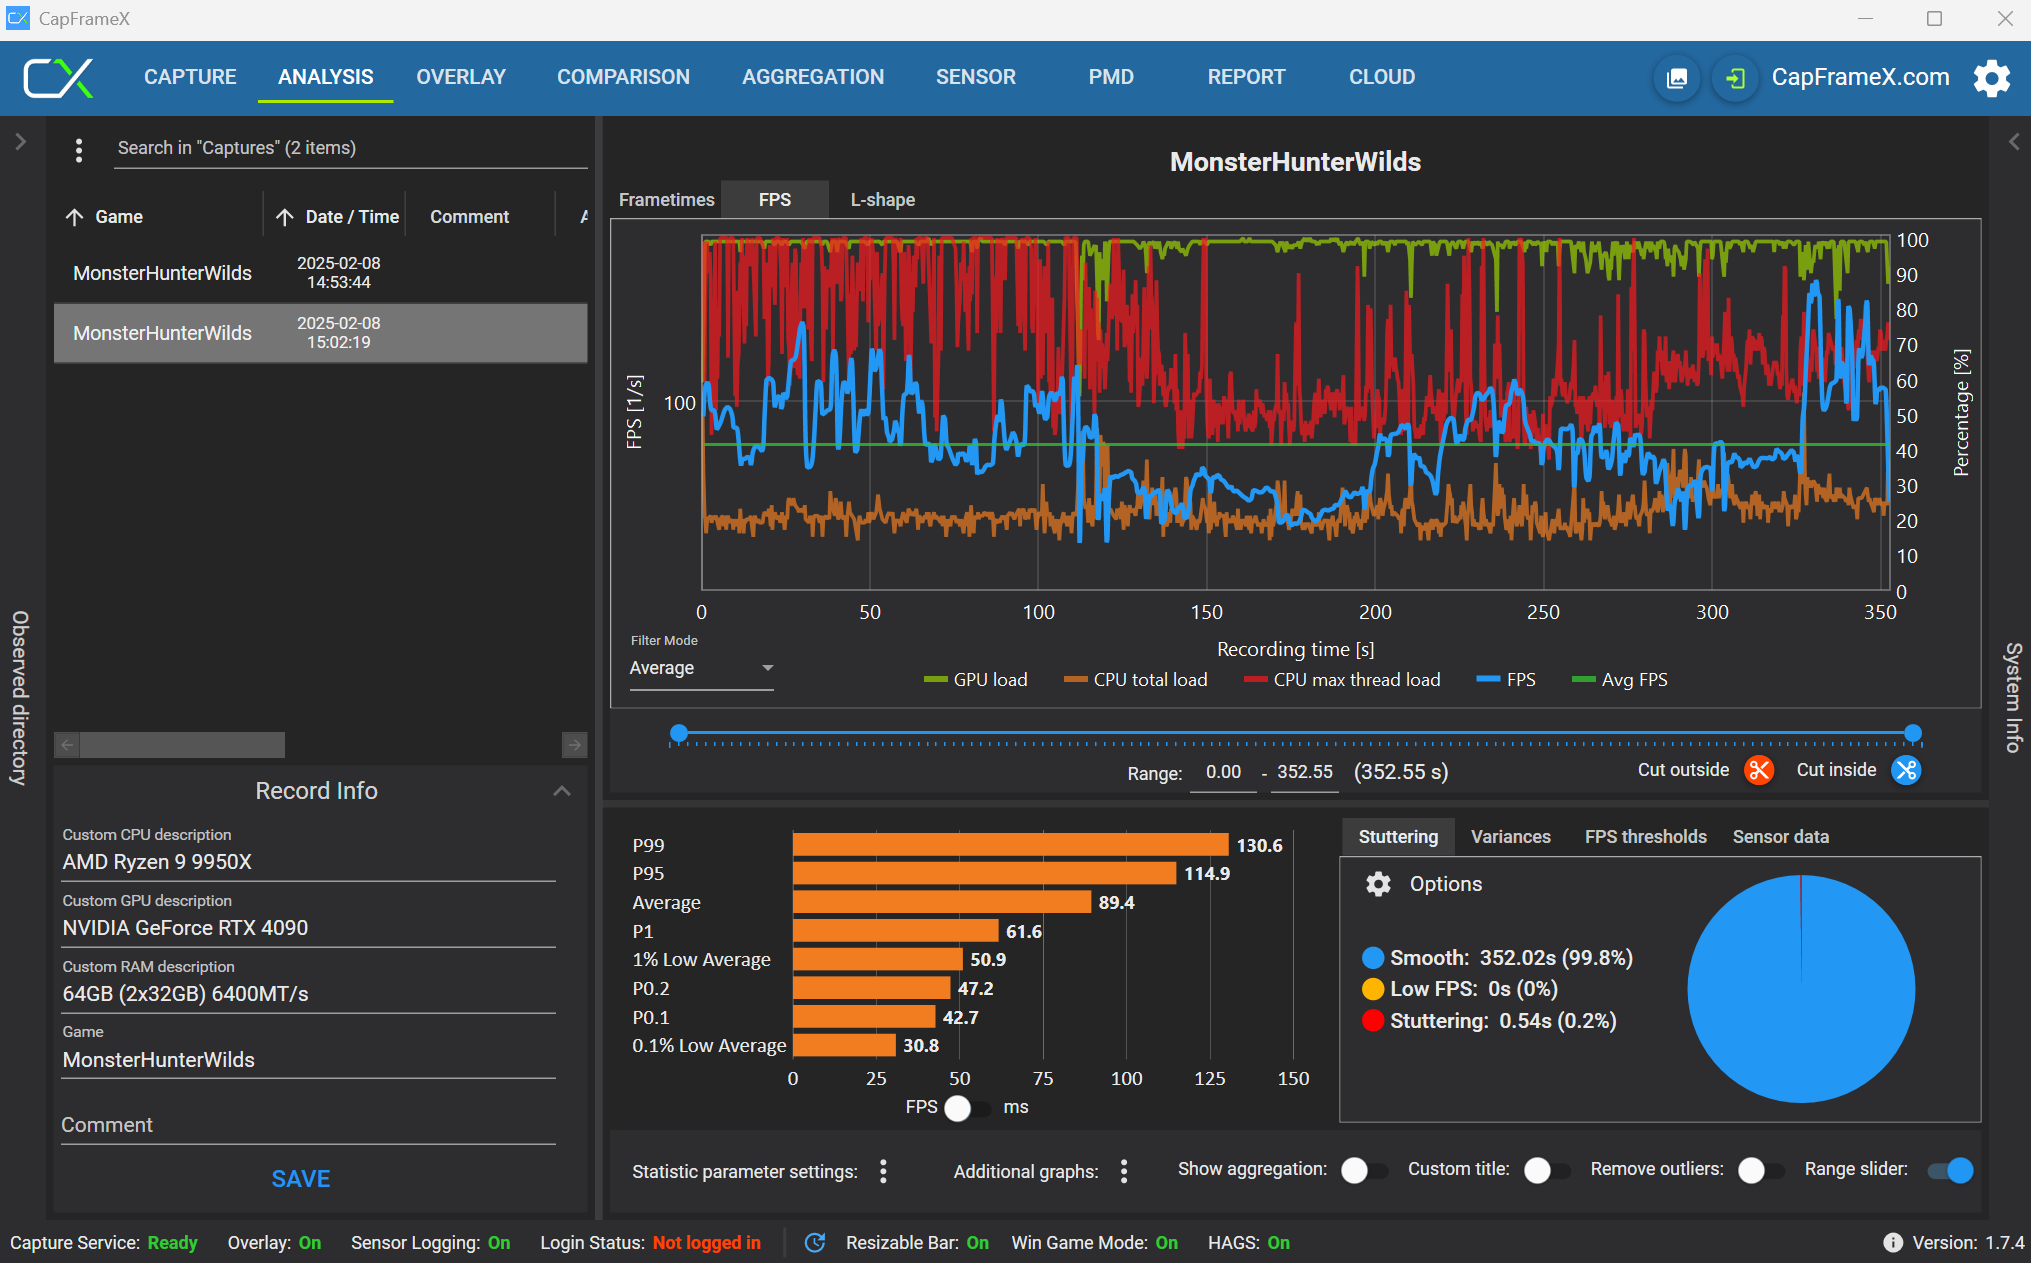Open the settings gear icon in header
Image resolution: width=2031 pixels, height=1263 pixels.
click(1991, 78)
